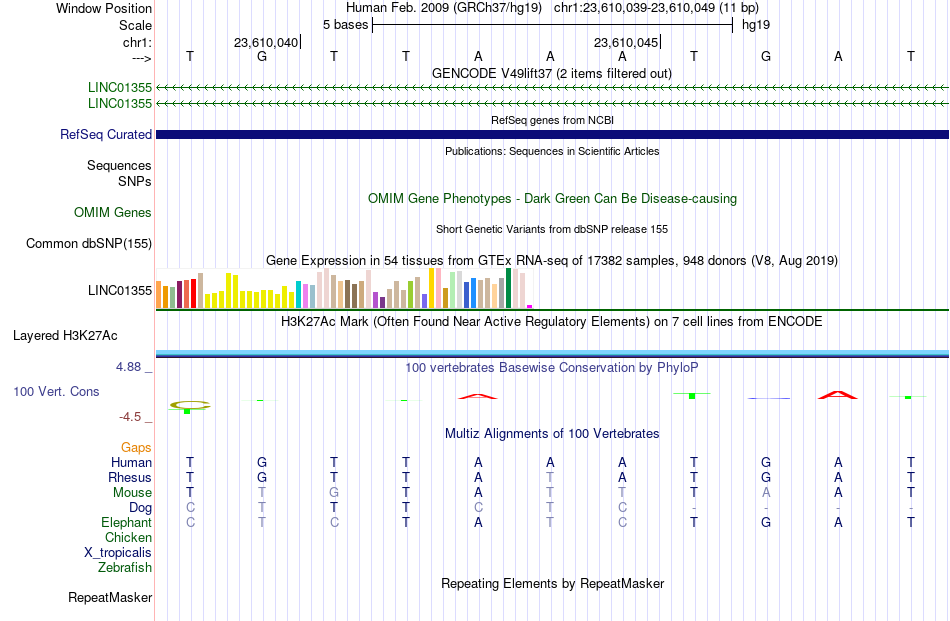Image resolution: width=950 pixels, height=621 pixels.
Task: Click the RepeatMasker side label
Action: tap(110, 597)
